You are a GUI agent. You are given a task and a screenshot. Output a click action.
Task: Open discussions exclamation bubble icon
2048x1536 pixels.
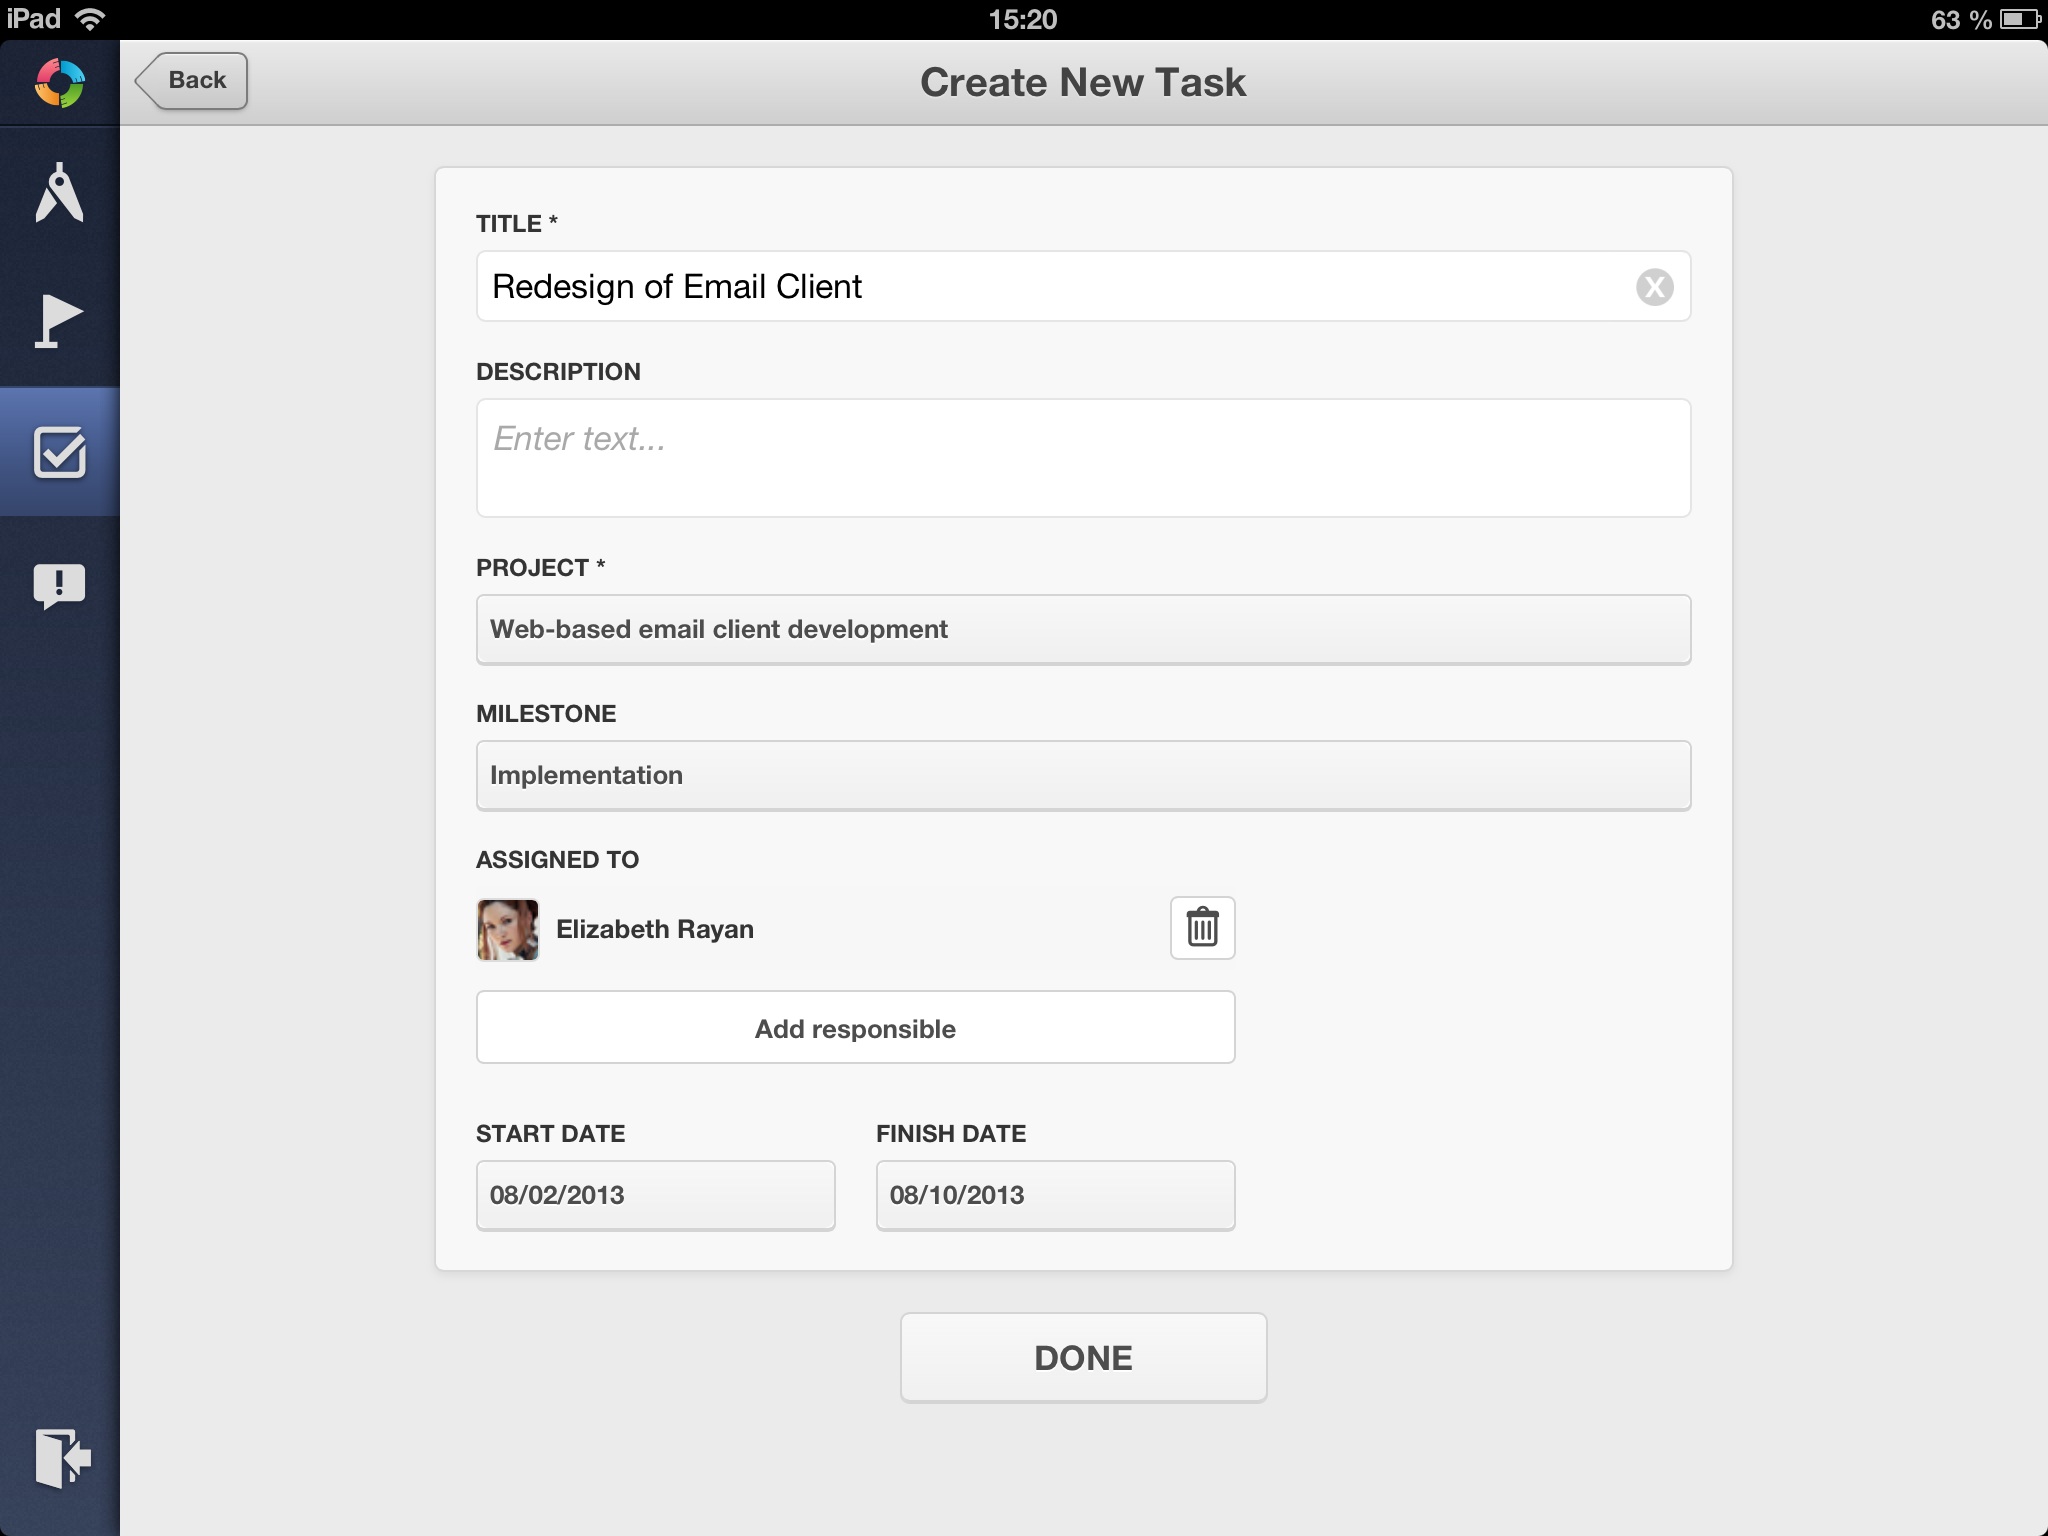59,586
